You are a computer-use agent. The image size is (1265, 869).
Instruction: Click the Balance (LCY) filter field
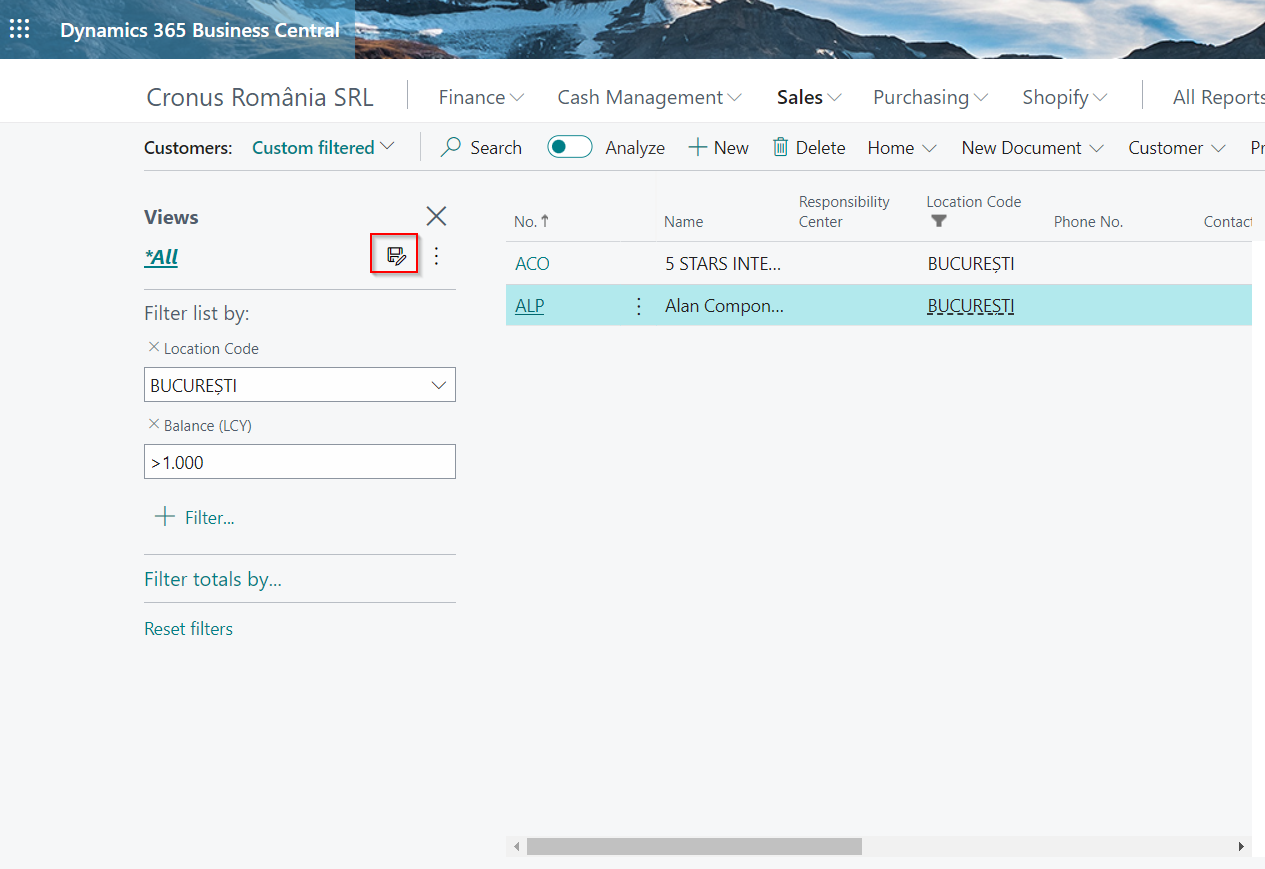click(x=300, y=462)
